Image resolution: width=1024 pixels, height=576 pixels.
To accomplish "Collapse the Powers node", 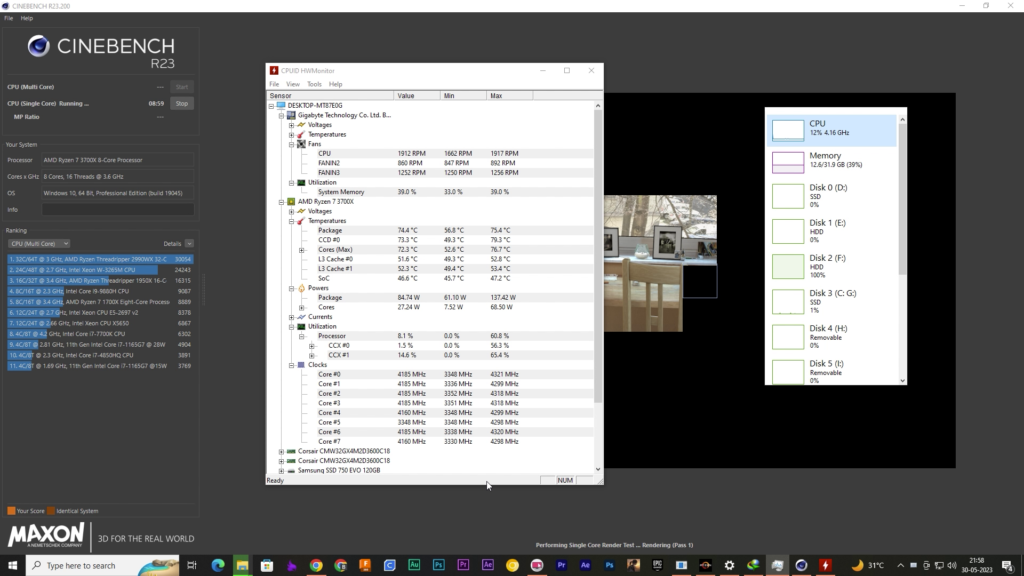I will click(x=292, y=288).
